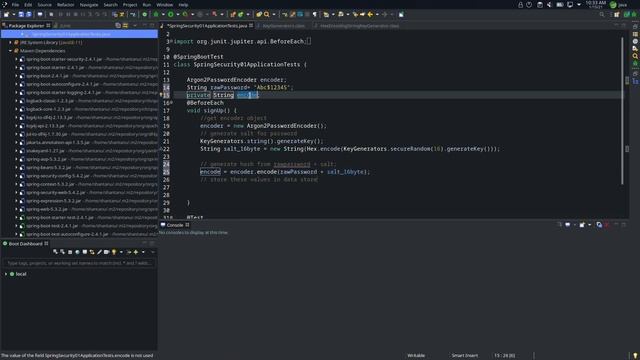Toggle Link with Editor in Package Explorer
The width and height of the screenshot is (640, 360).
(125, 25)
